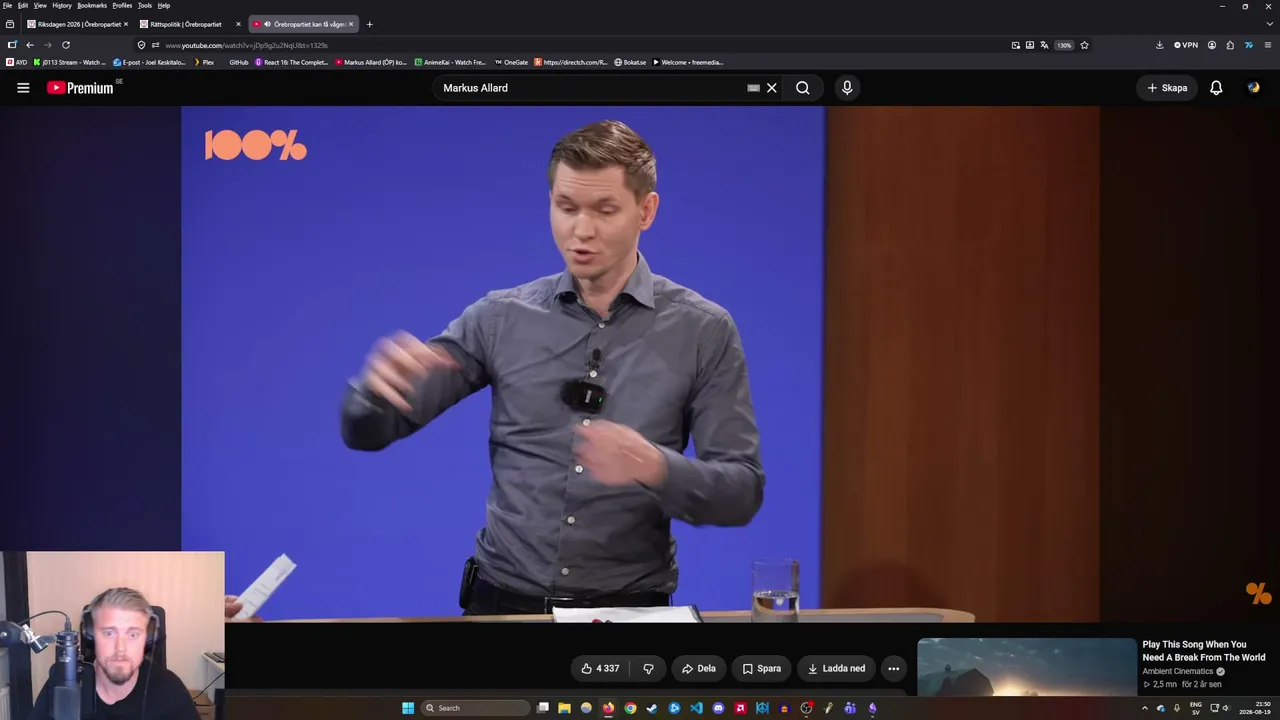Open Steam from taskbar
The height and width of the screenshot is (720, 1280).
652,708
